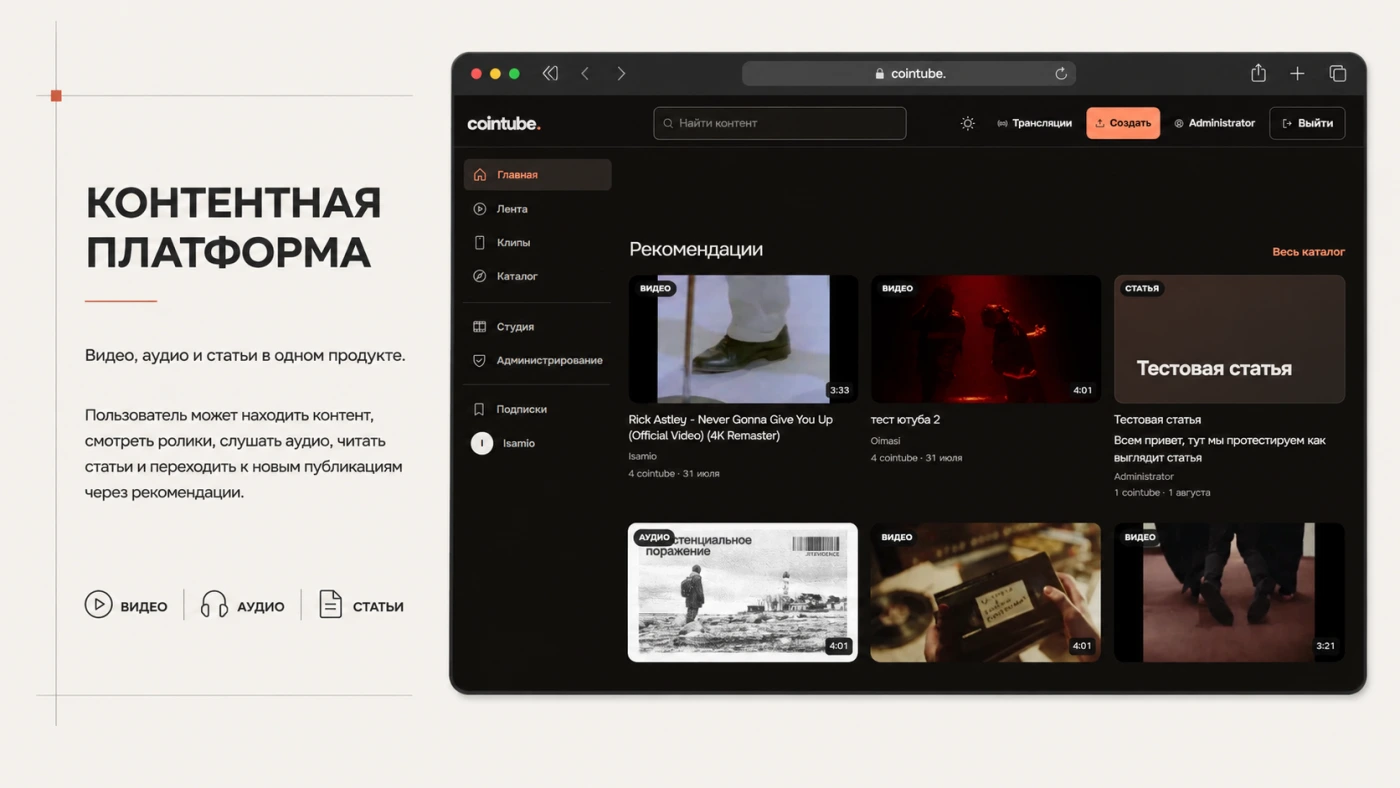1400x788 pixels.
Task: Click the АУДИО headphones icon on slide
Action: tap(214, 604)
